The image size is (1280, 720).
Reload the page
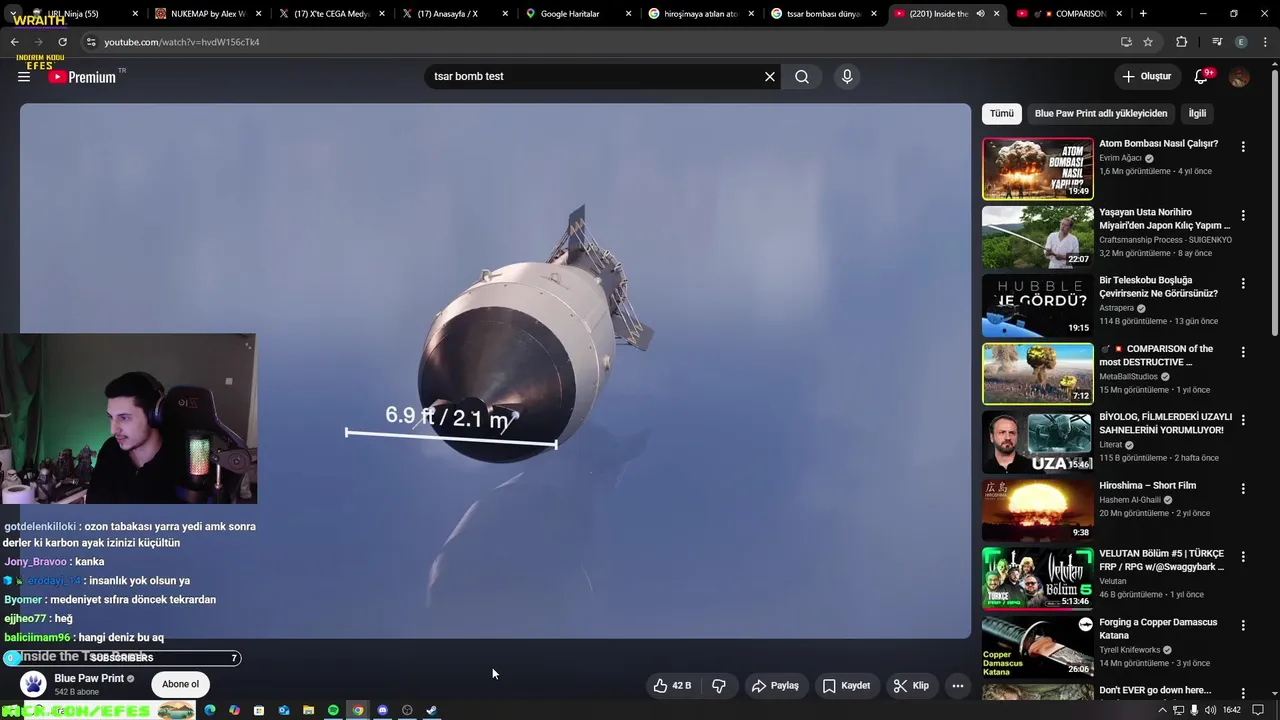(x=62, y=42)
